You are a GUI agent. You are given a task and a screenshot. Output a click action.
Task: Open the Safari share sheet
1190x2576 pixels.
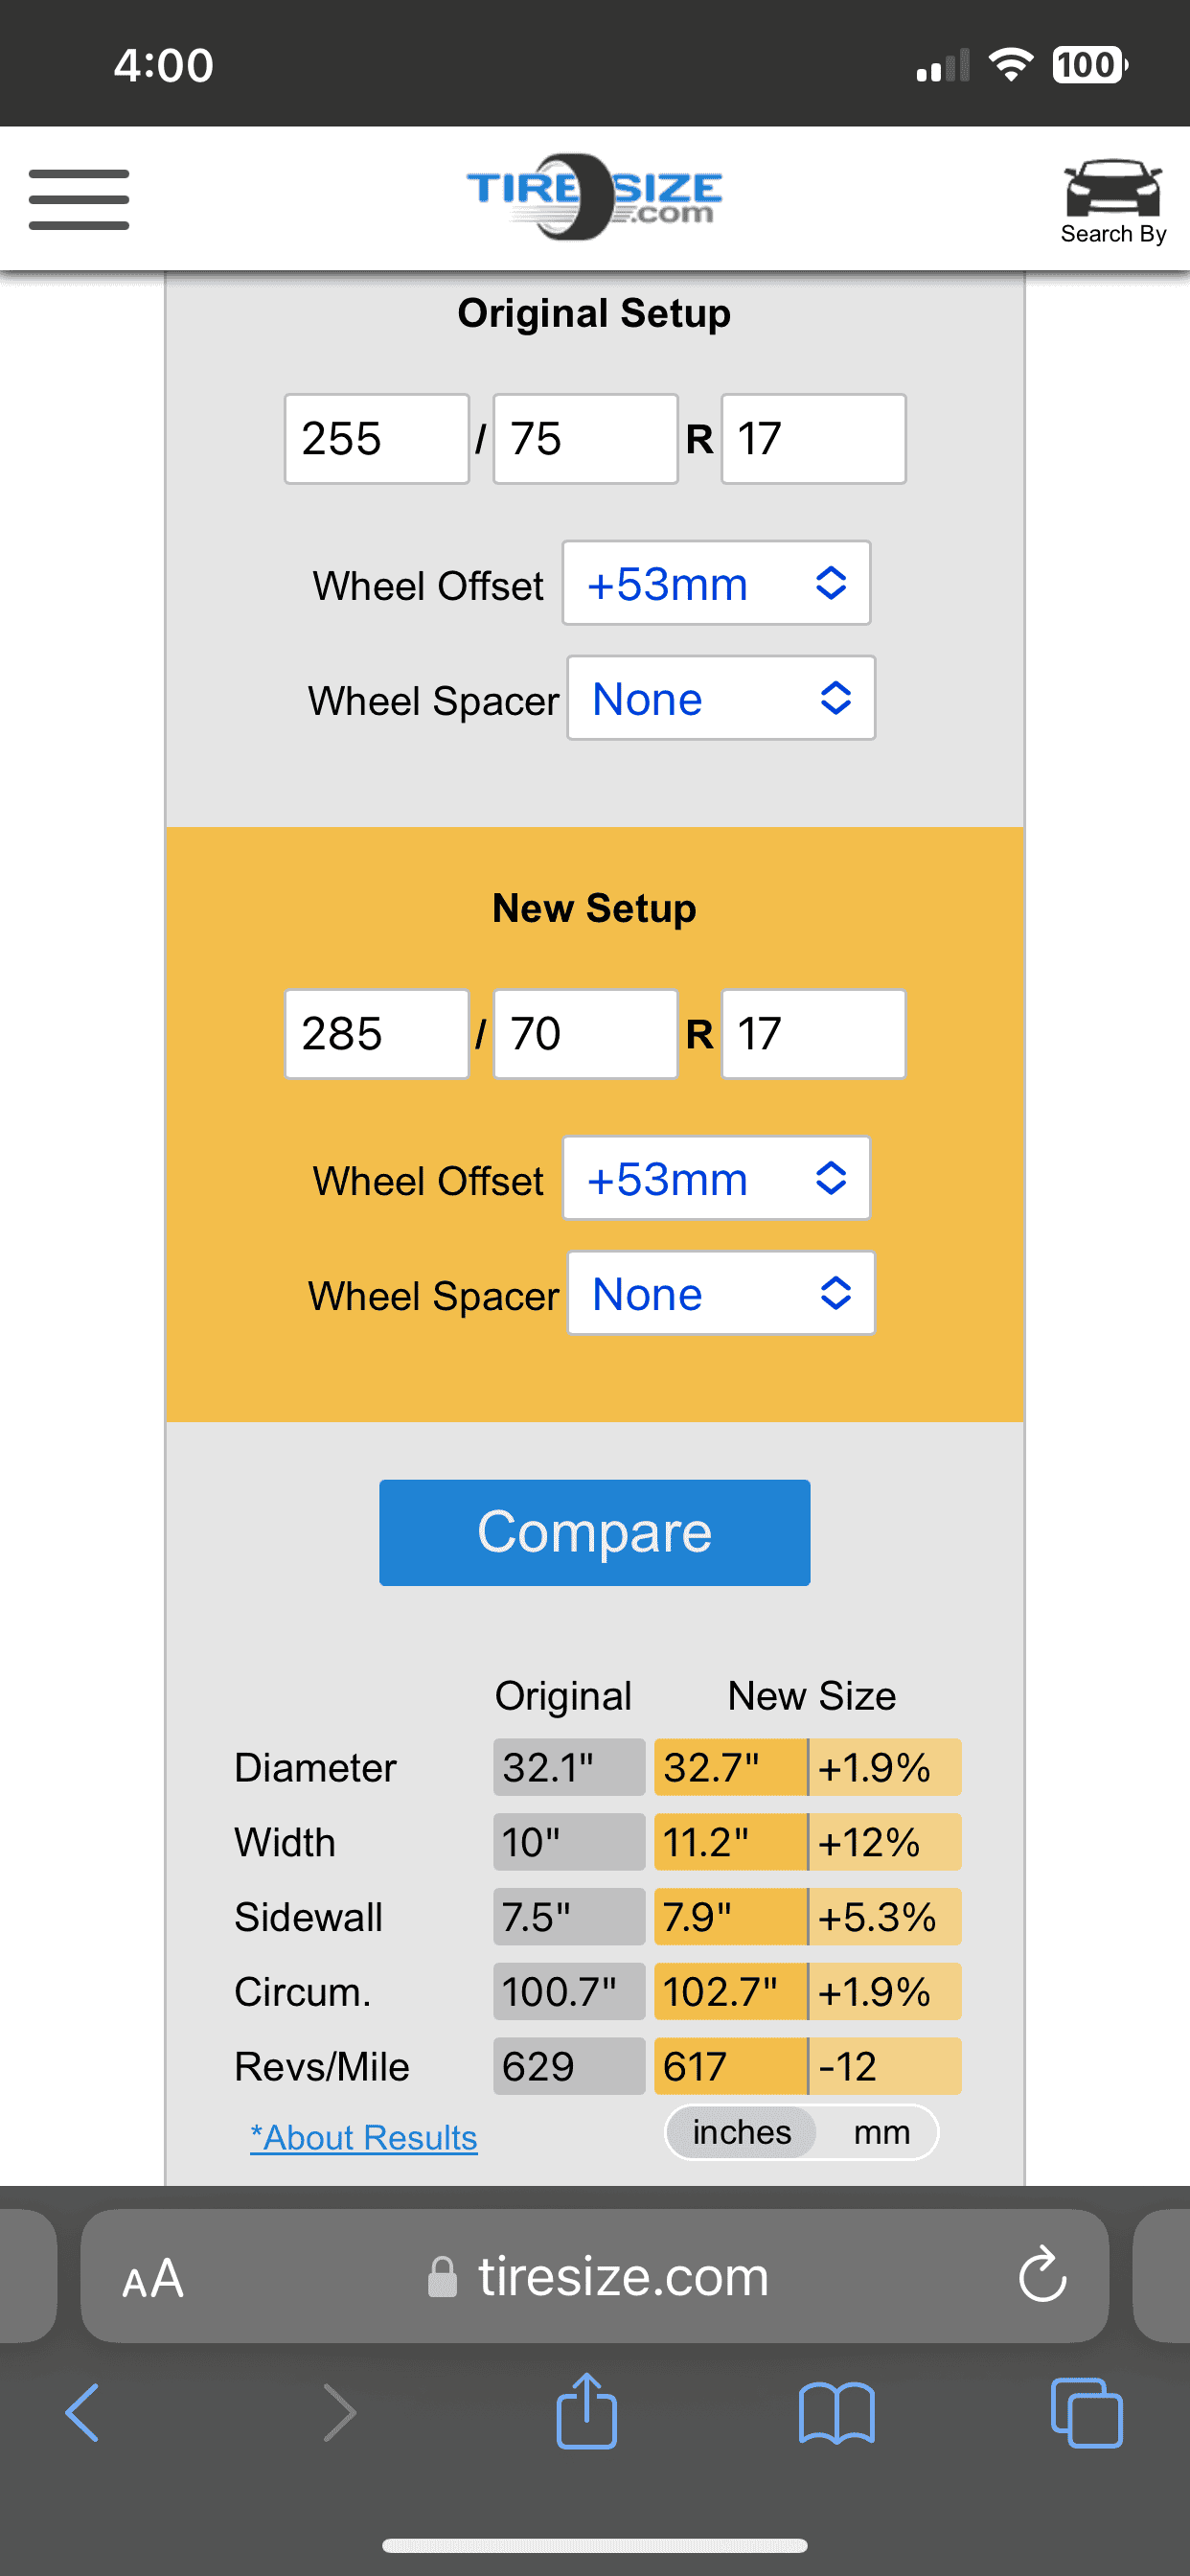pyautogui.click(x=586, y=2412)
